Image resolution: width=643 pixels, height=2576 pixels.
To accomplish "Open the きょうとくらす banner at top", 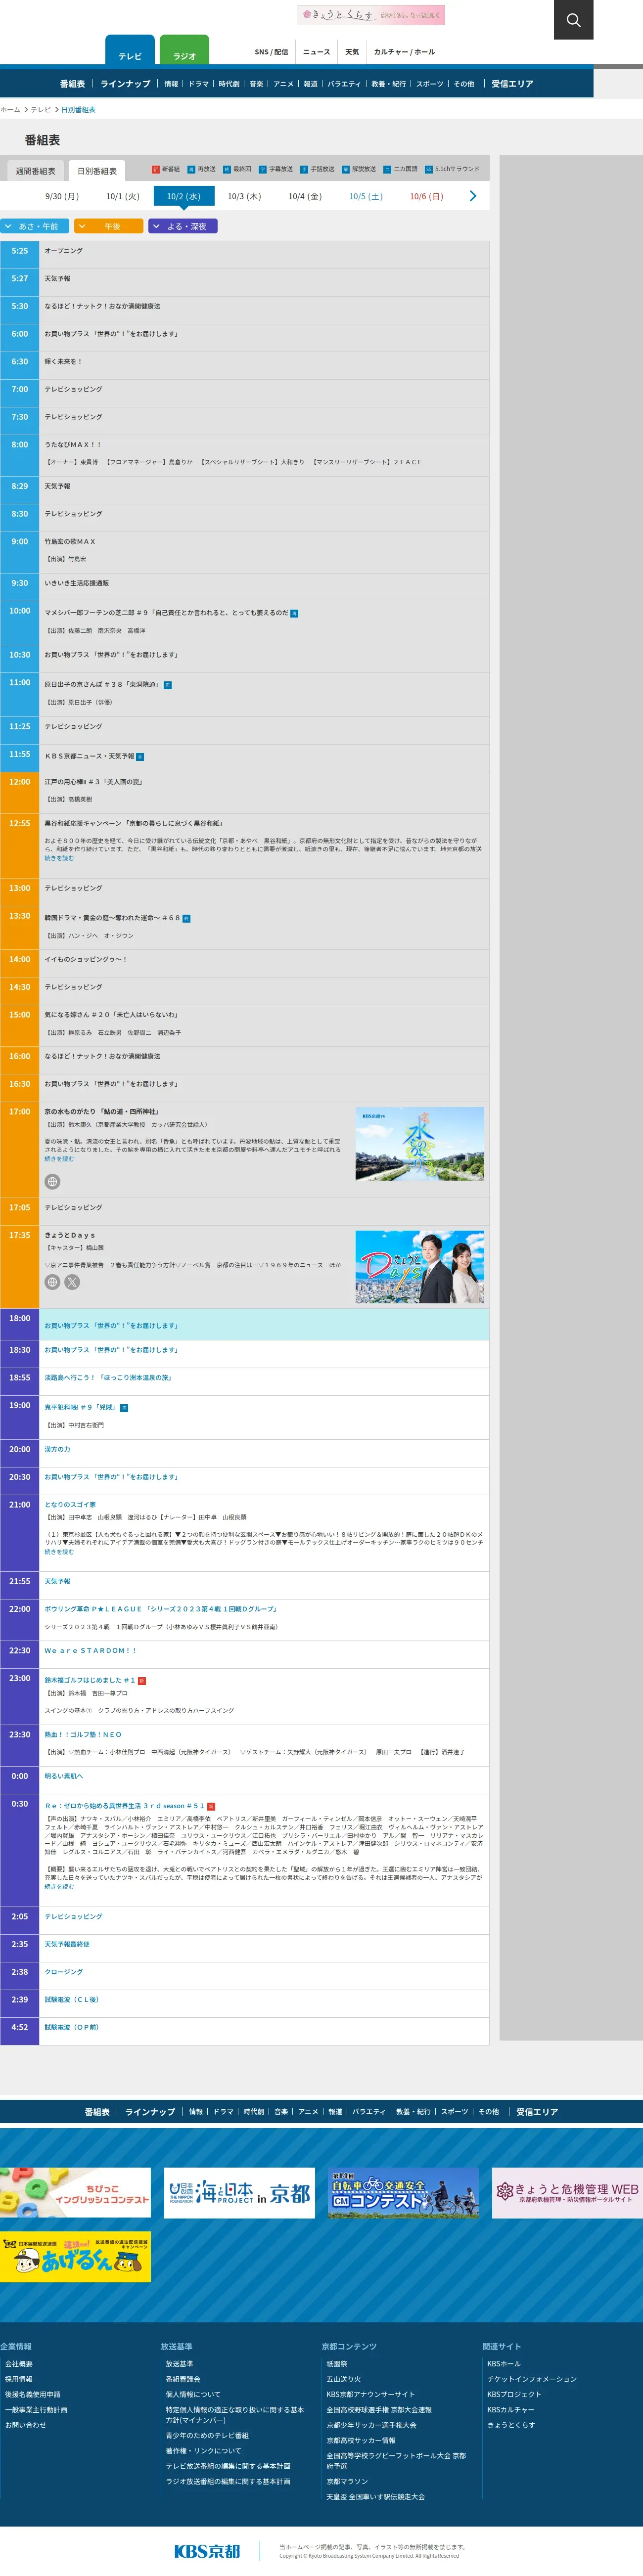I will click(370, 15).
